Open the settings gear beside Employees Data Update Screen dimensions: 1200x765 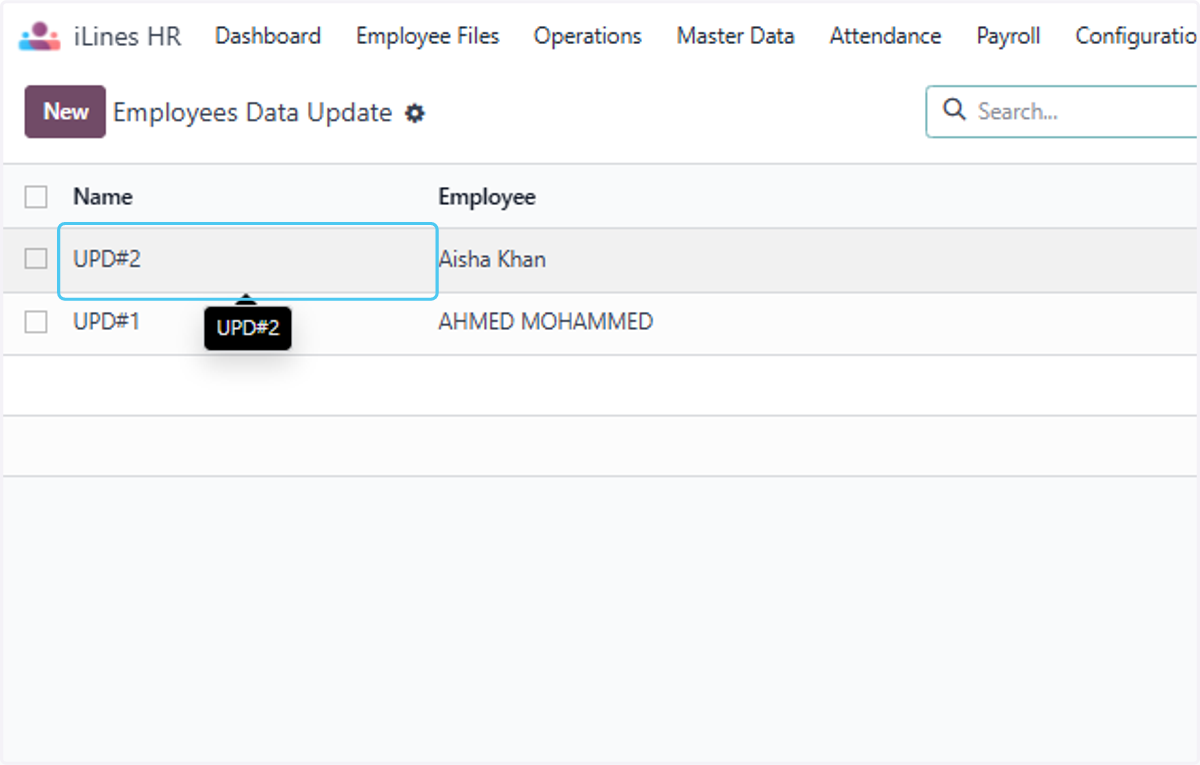point(415,113)
